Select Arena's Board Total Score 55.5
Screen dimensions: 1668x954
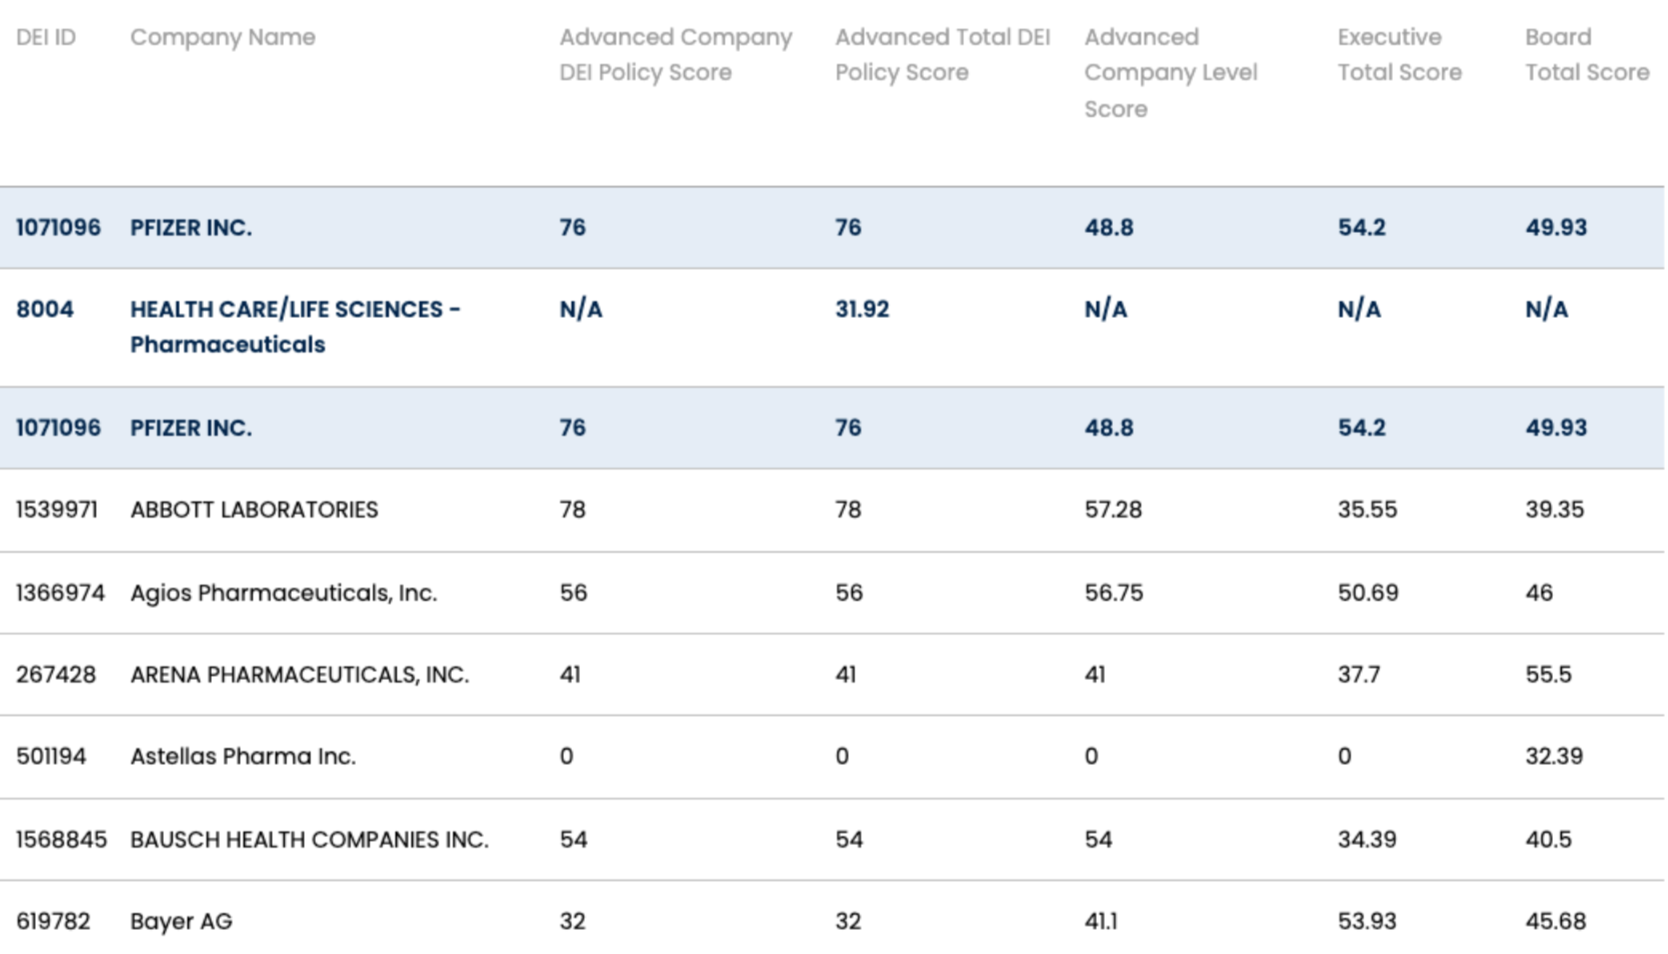pos(1548,675)
